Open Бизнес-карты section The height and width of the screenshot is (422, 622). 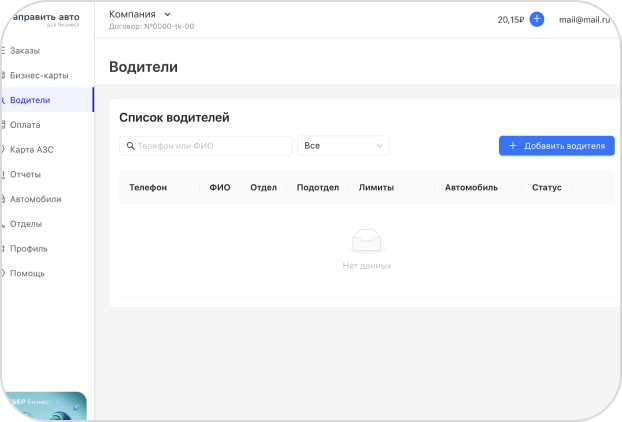tap(39, 76)
